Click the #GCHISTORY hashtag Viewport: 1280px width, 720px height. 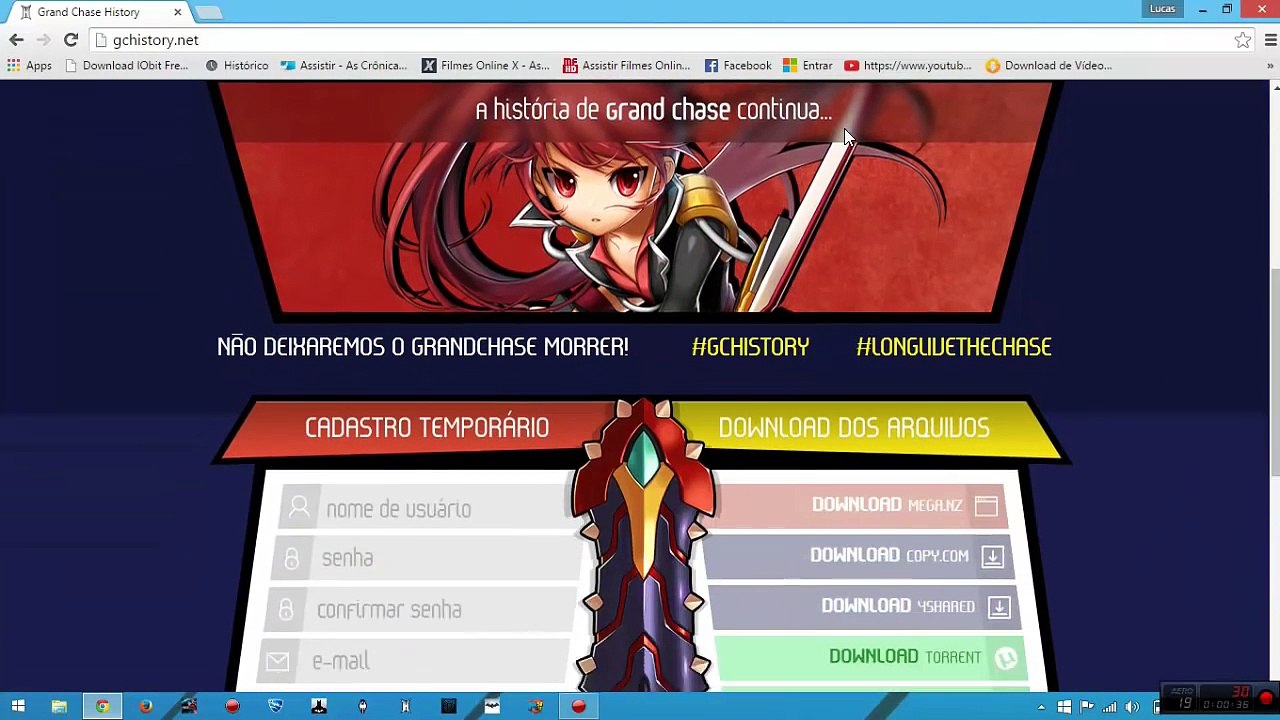point(750,347)
